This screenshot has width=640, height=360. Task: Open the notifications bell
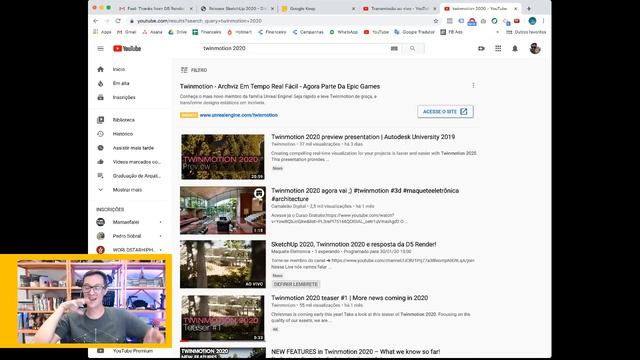(515, 49)
